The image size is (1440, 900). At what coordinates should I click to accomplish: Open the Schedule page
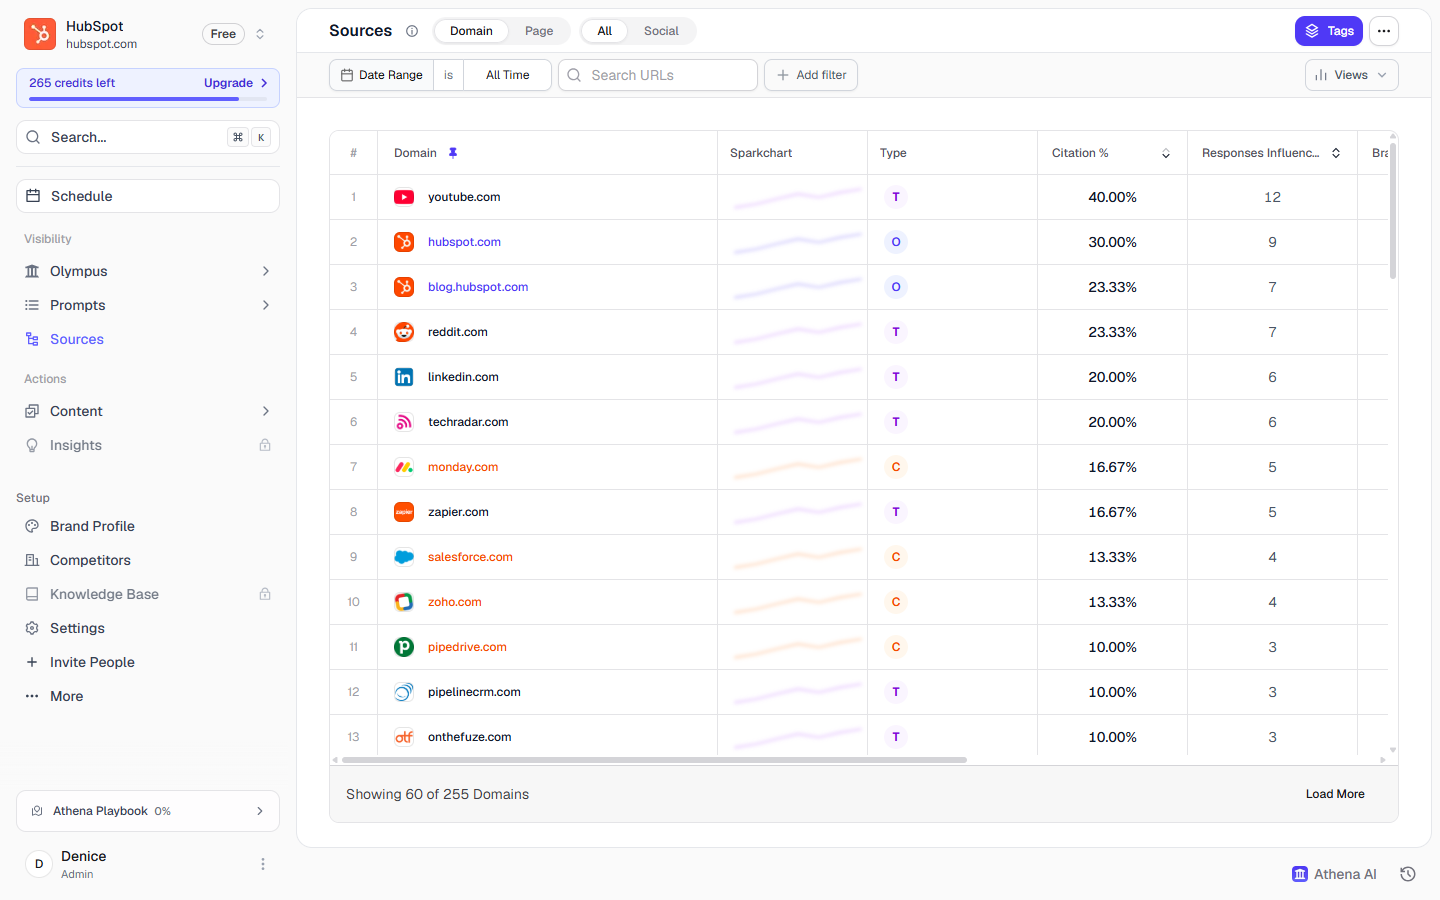tap(148, 196)
